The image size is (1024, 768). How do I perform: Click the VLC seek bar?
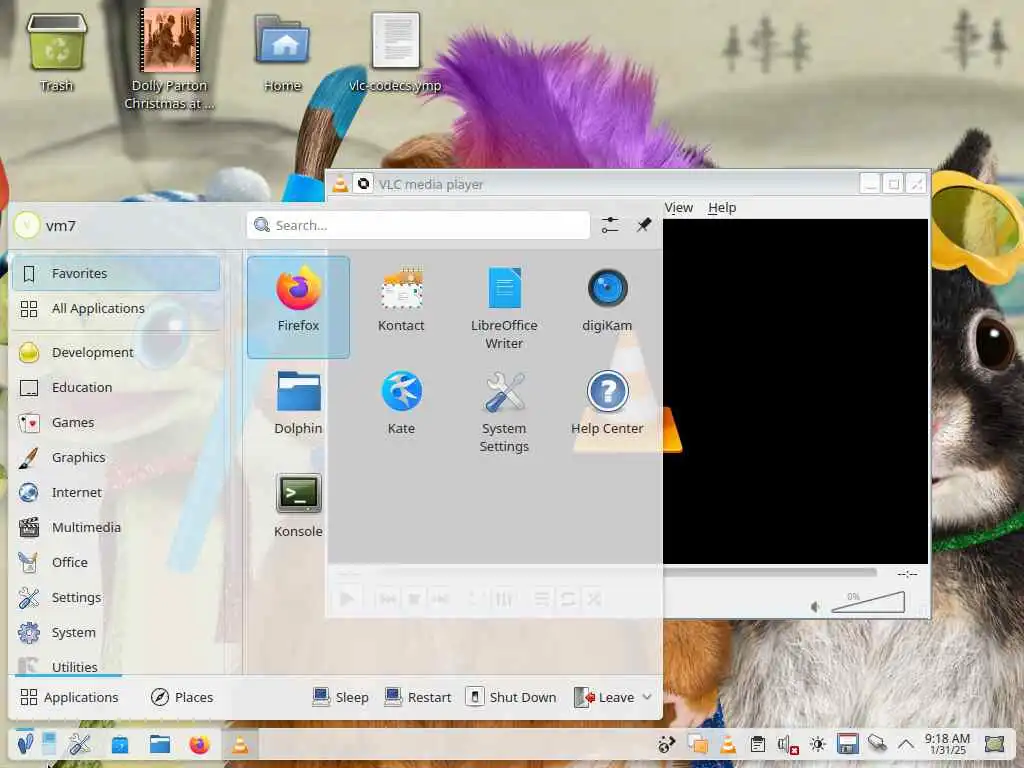point(770,573)
